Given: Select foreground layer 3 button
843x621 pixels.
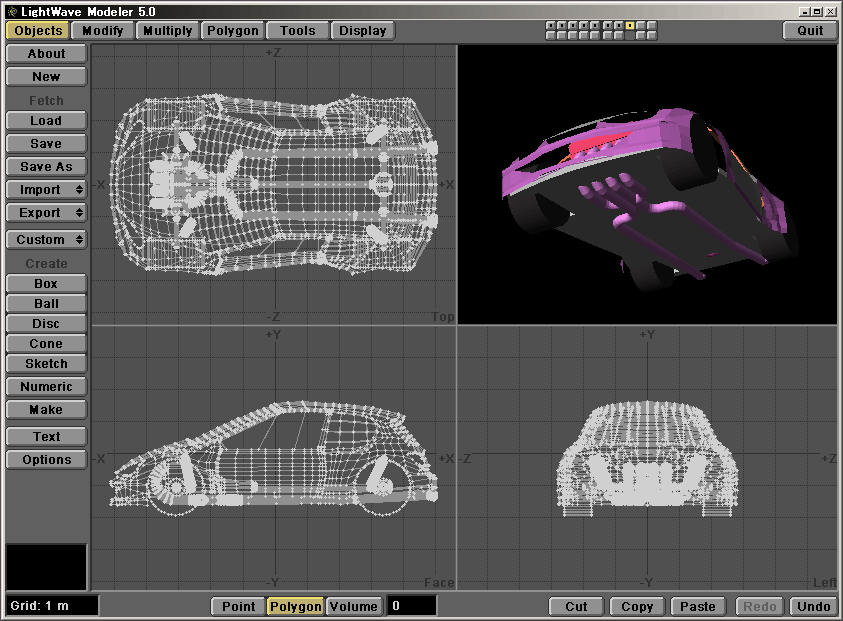Looking at the screenshot, I should pyautogui.click(x=573, y=25).
